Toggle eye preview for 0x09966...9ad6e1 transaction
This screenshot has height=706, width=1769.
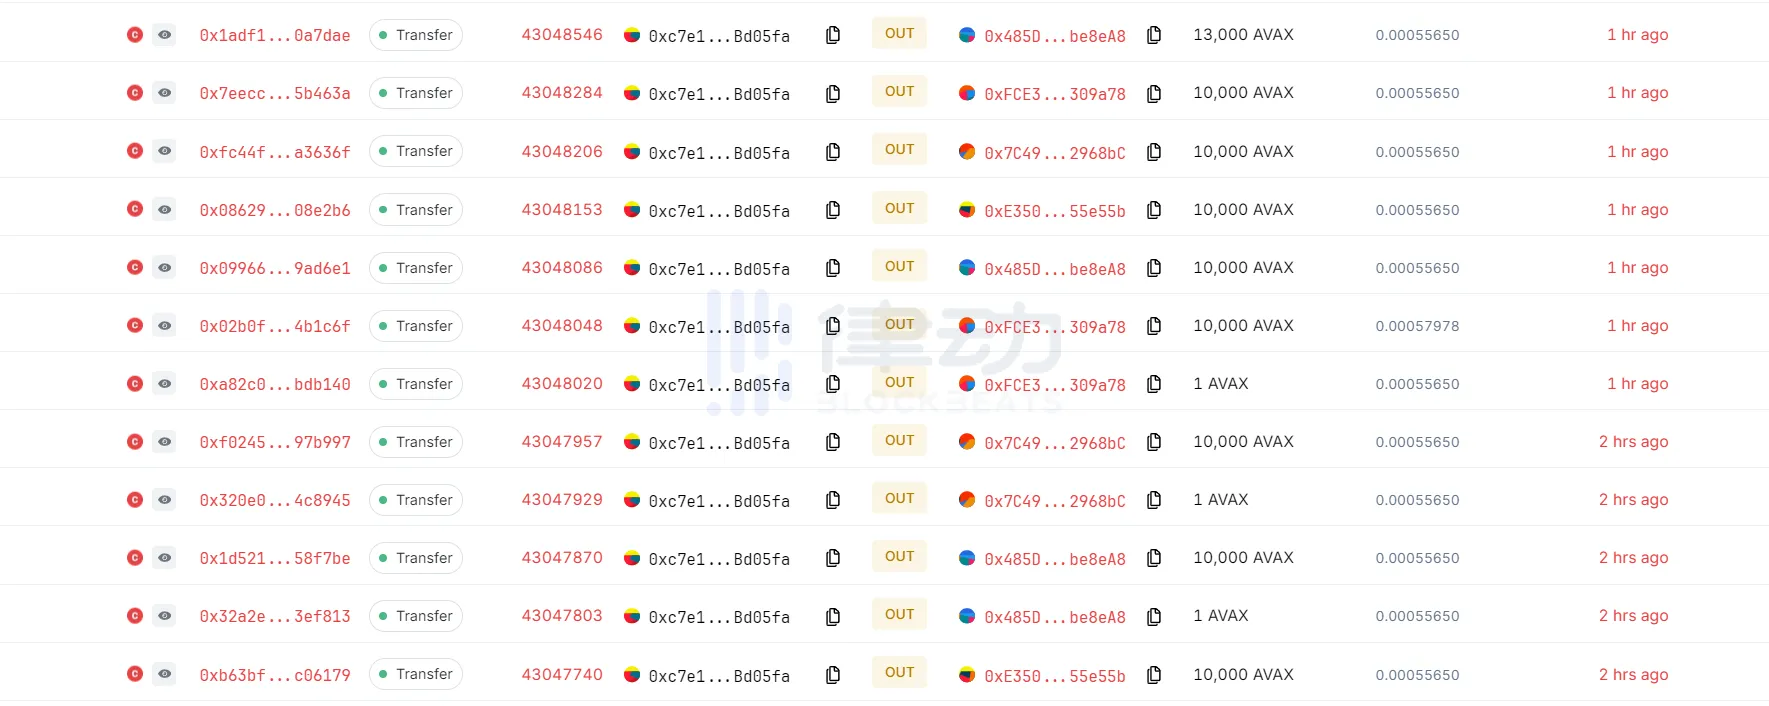tap(165, 268)
